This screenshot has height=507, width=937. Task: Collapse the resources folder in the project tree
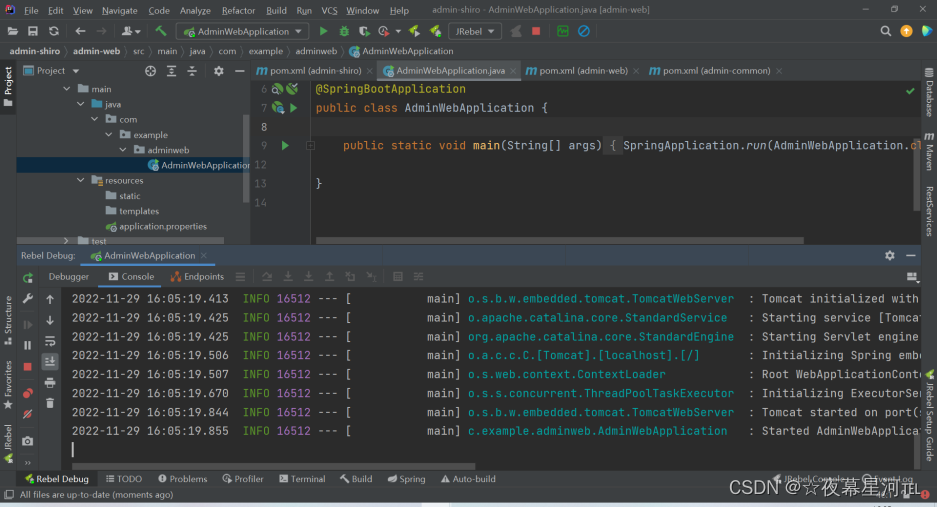82,181
